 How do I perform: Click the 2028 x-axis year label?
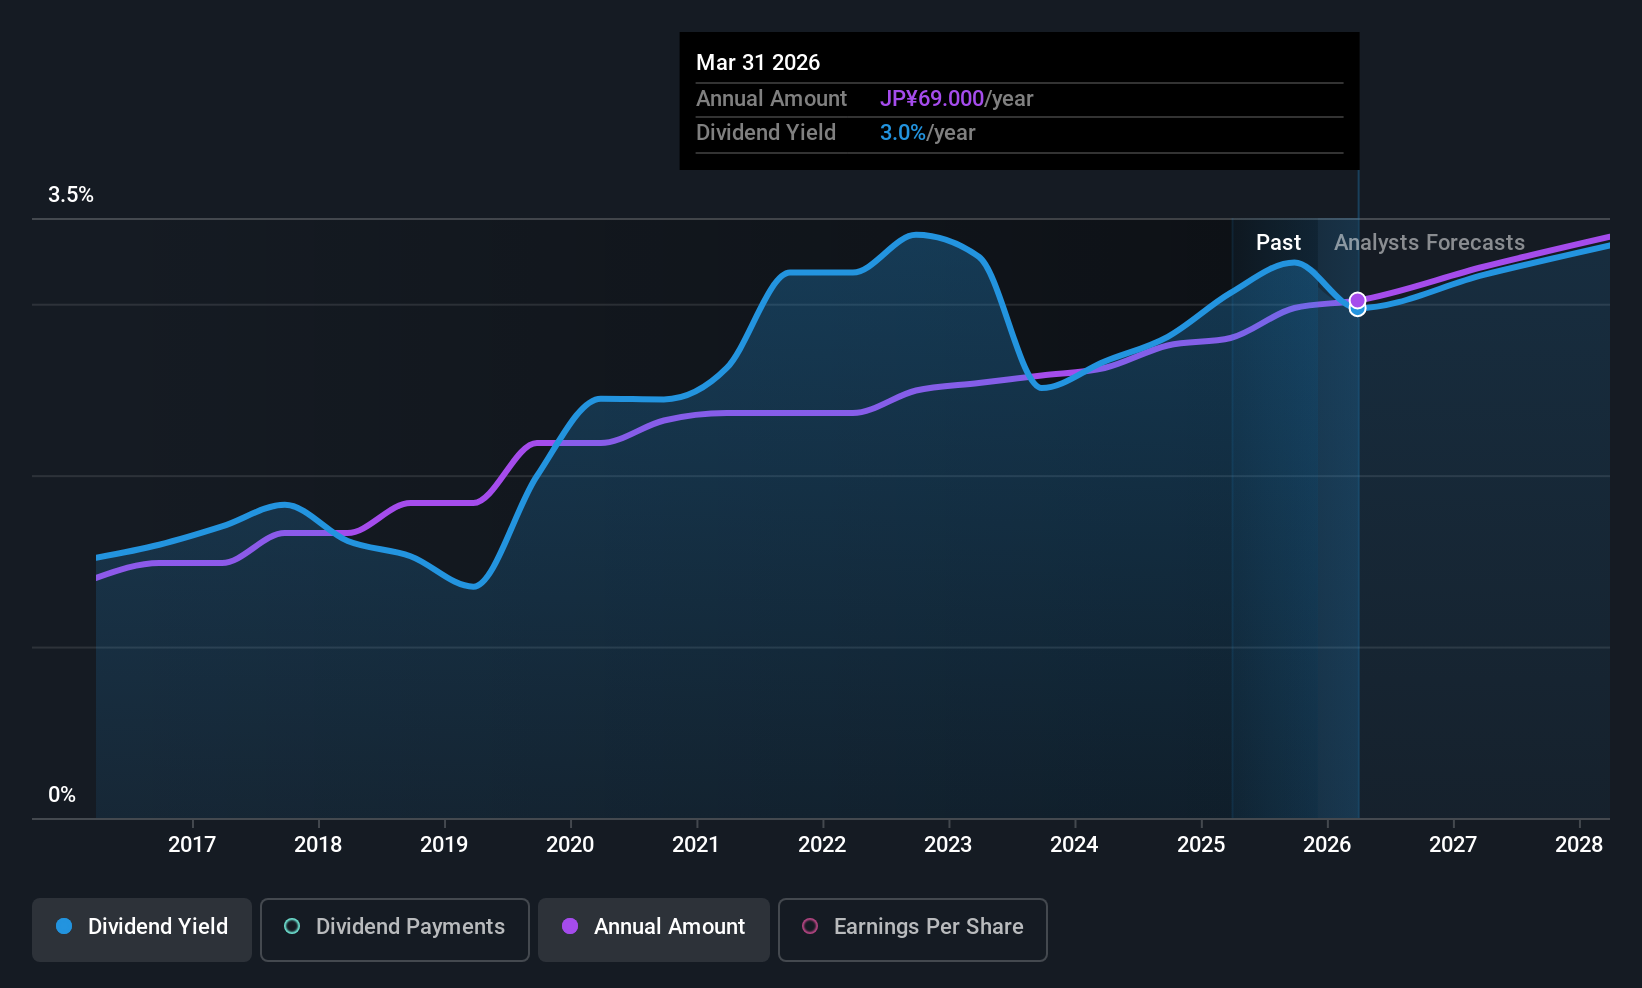coord(1579,845)
